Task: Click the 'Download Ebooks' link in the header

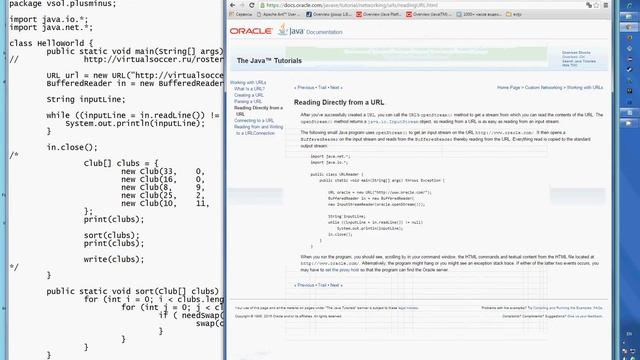Action: (576, 53)
